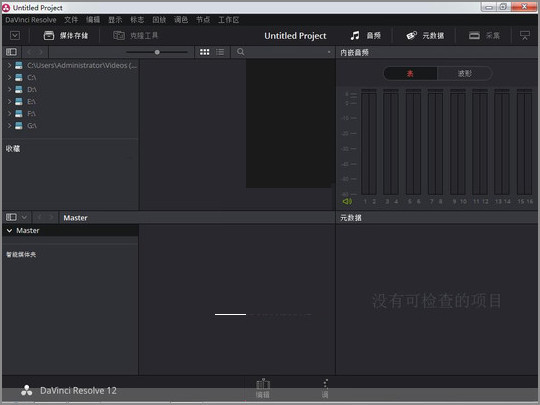Select the Master bin tree row

tap(70, 230)
